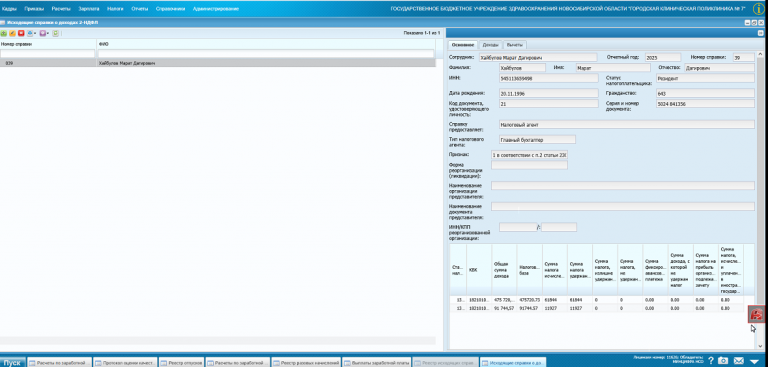The image size is (768, 367).
Task: Expand the purple toolbar icon dropdown
Action: coord(48,33)
